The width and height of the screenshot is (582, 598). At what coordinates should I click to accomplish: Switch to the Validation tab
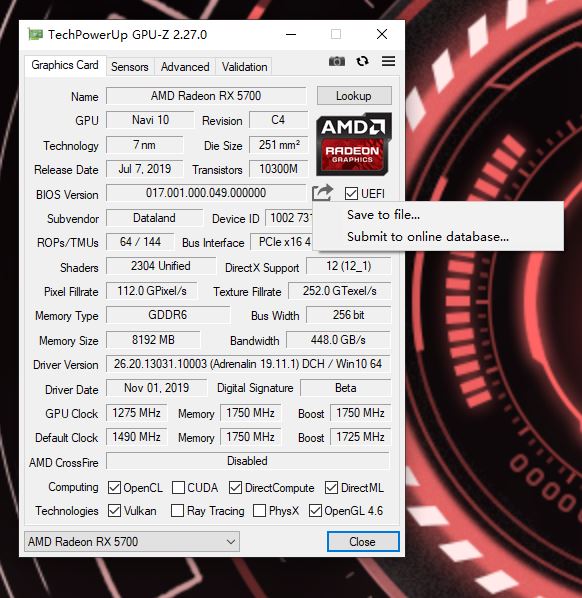coord(244,67)
